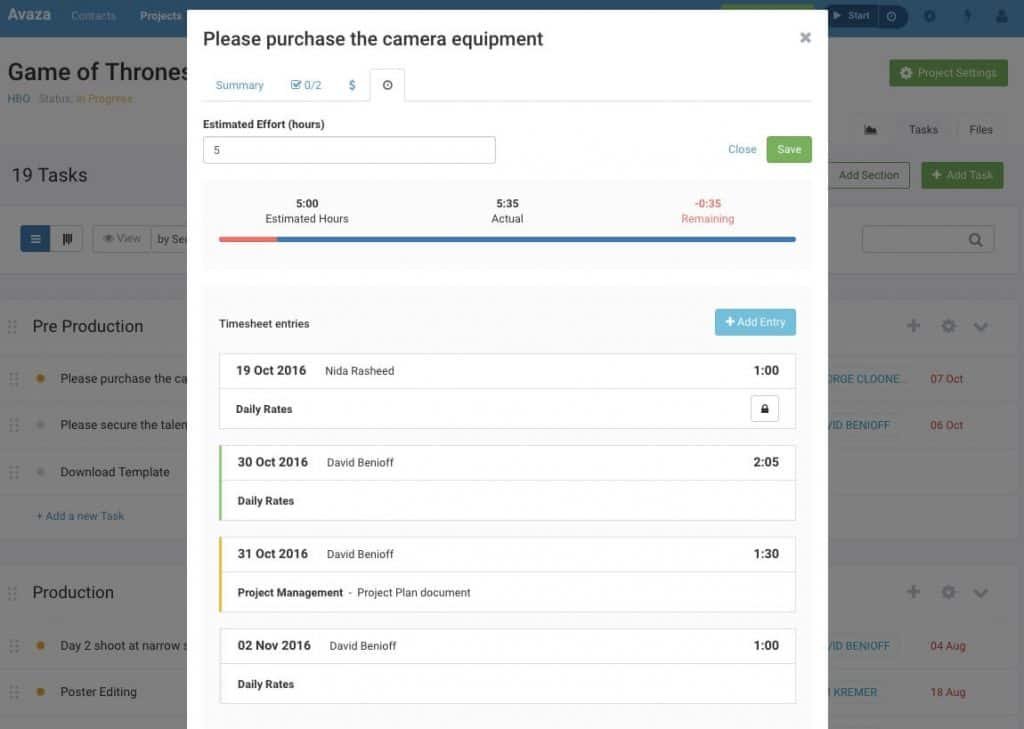Switch to the Summary tab

point(238,85)
